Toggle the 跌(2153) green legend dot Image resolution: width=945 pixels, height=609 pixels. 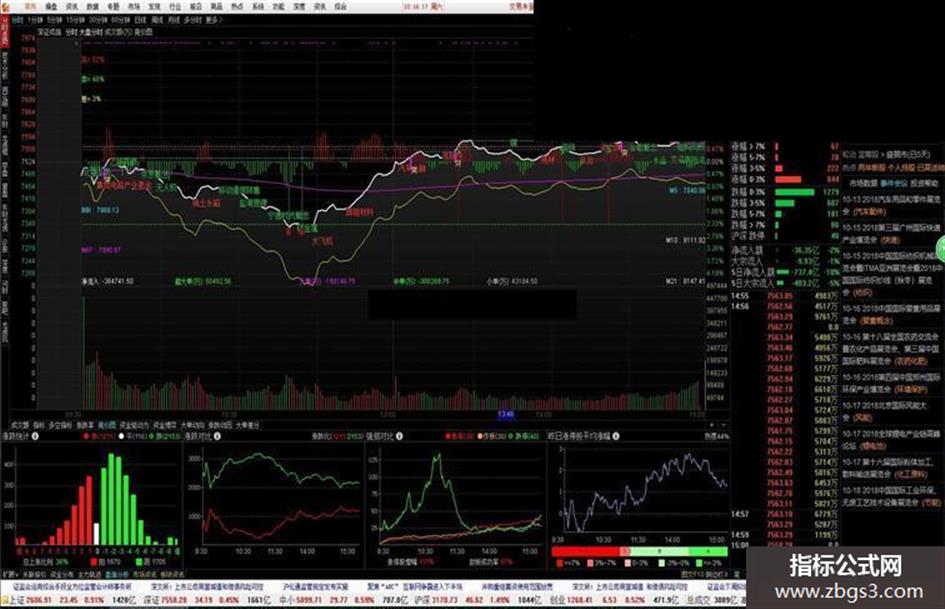click(151, 436)
